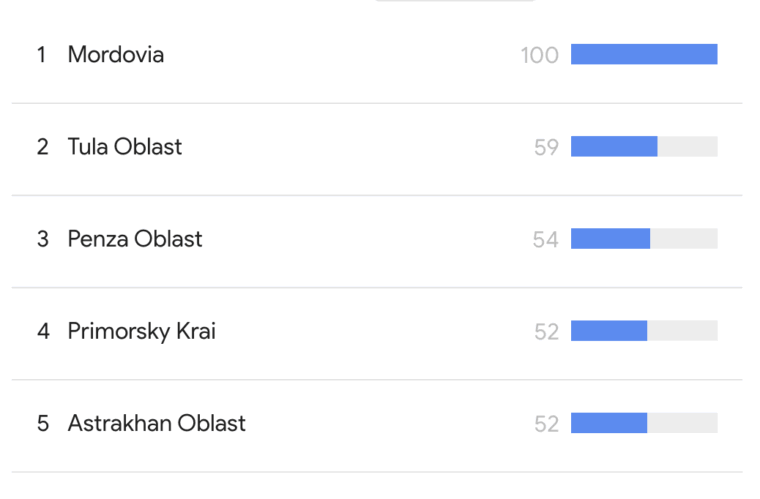Click the 52 score beside Astrakhan Oblast
This screenshot has width=760, height=499.
click(x=546, y=424)
